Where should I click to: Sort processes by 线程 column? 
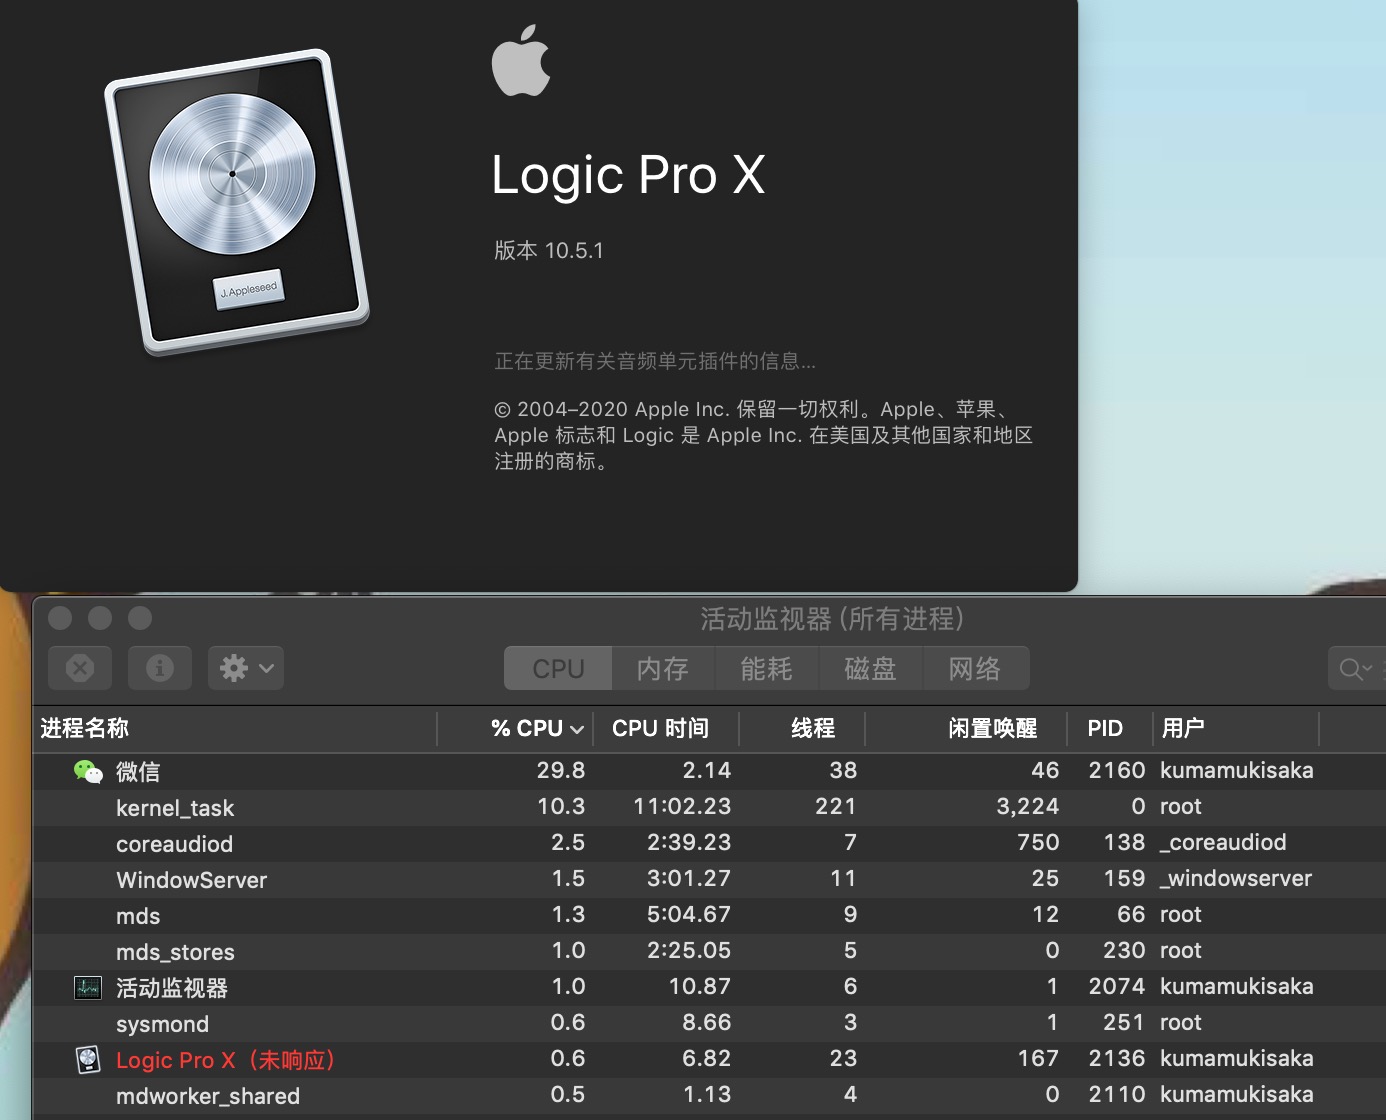(812, 729)
